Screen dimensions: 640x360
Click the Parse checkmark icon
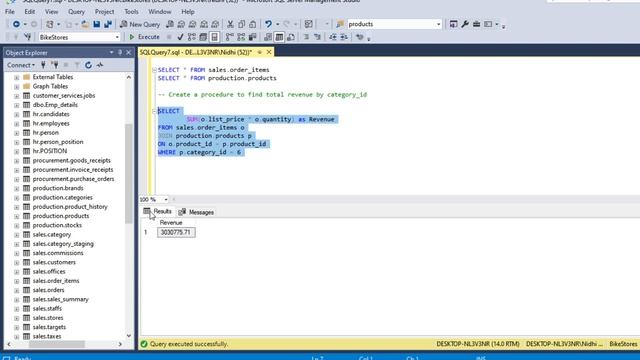[x=180, y=37]
